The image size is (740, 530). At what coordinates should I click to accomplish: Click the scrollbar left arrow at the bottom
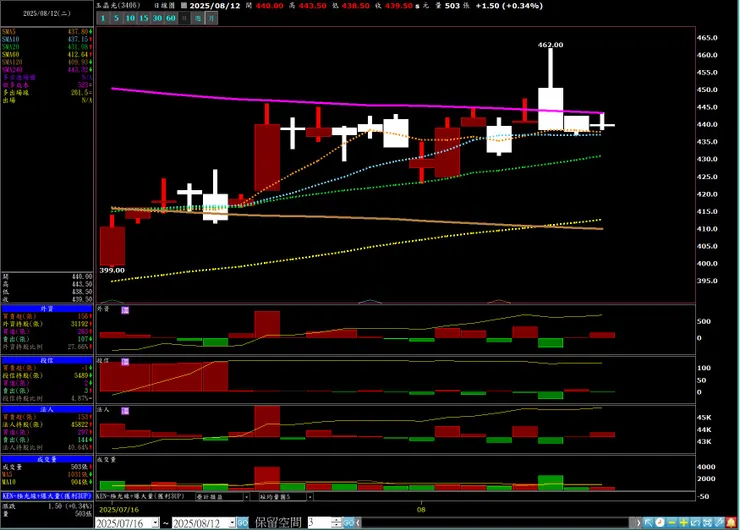[x=359, y=522]
